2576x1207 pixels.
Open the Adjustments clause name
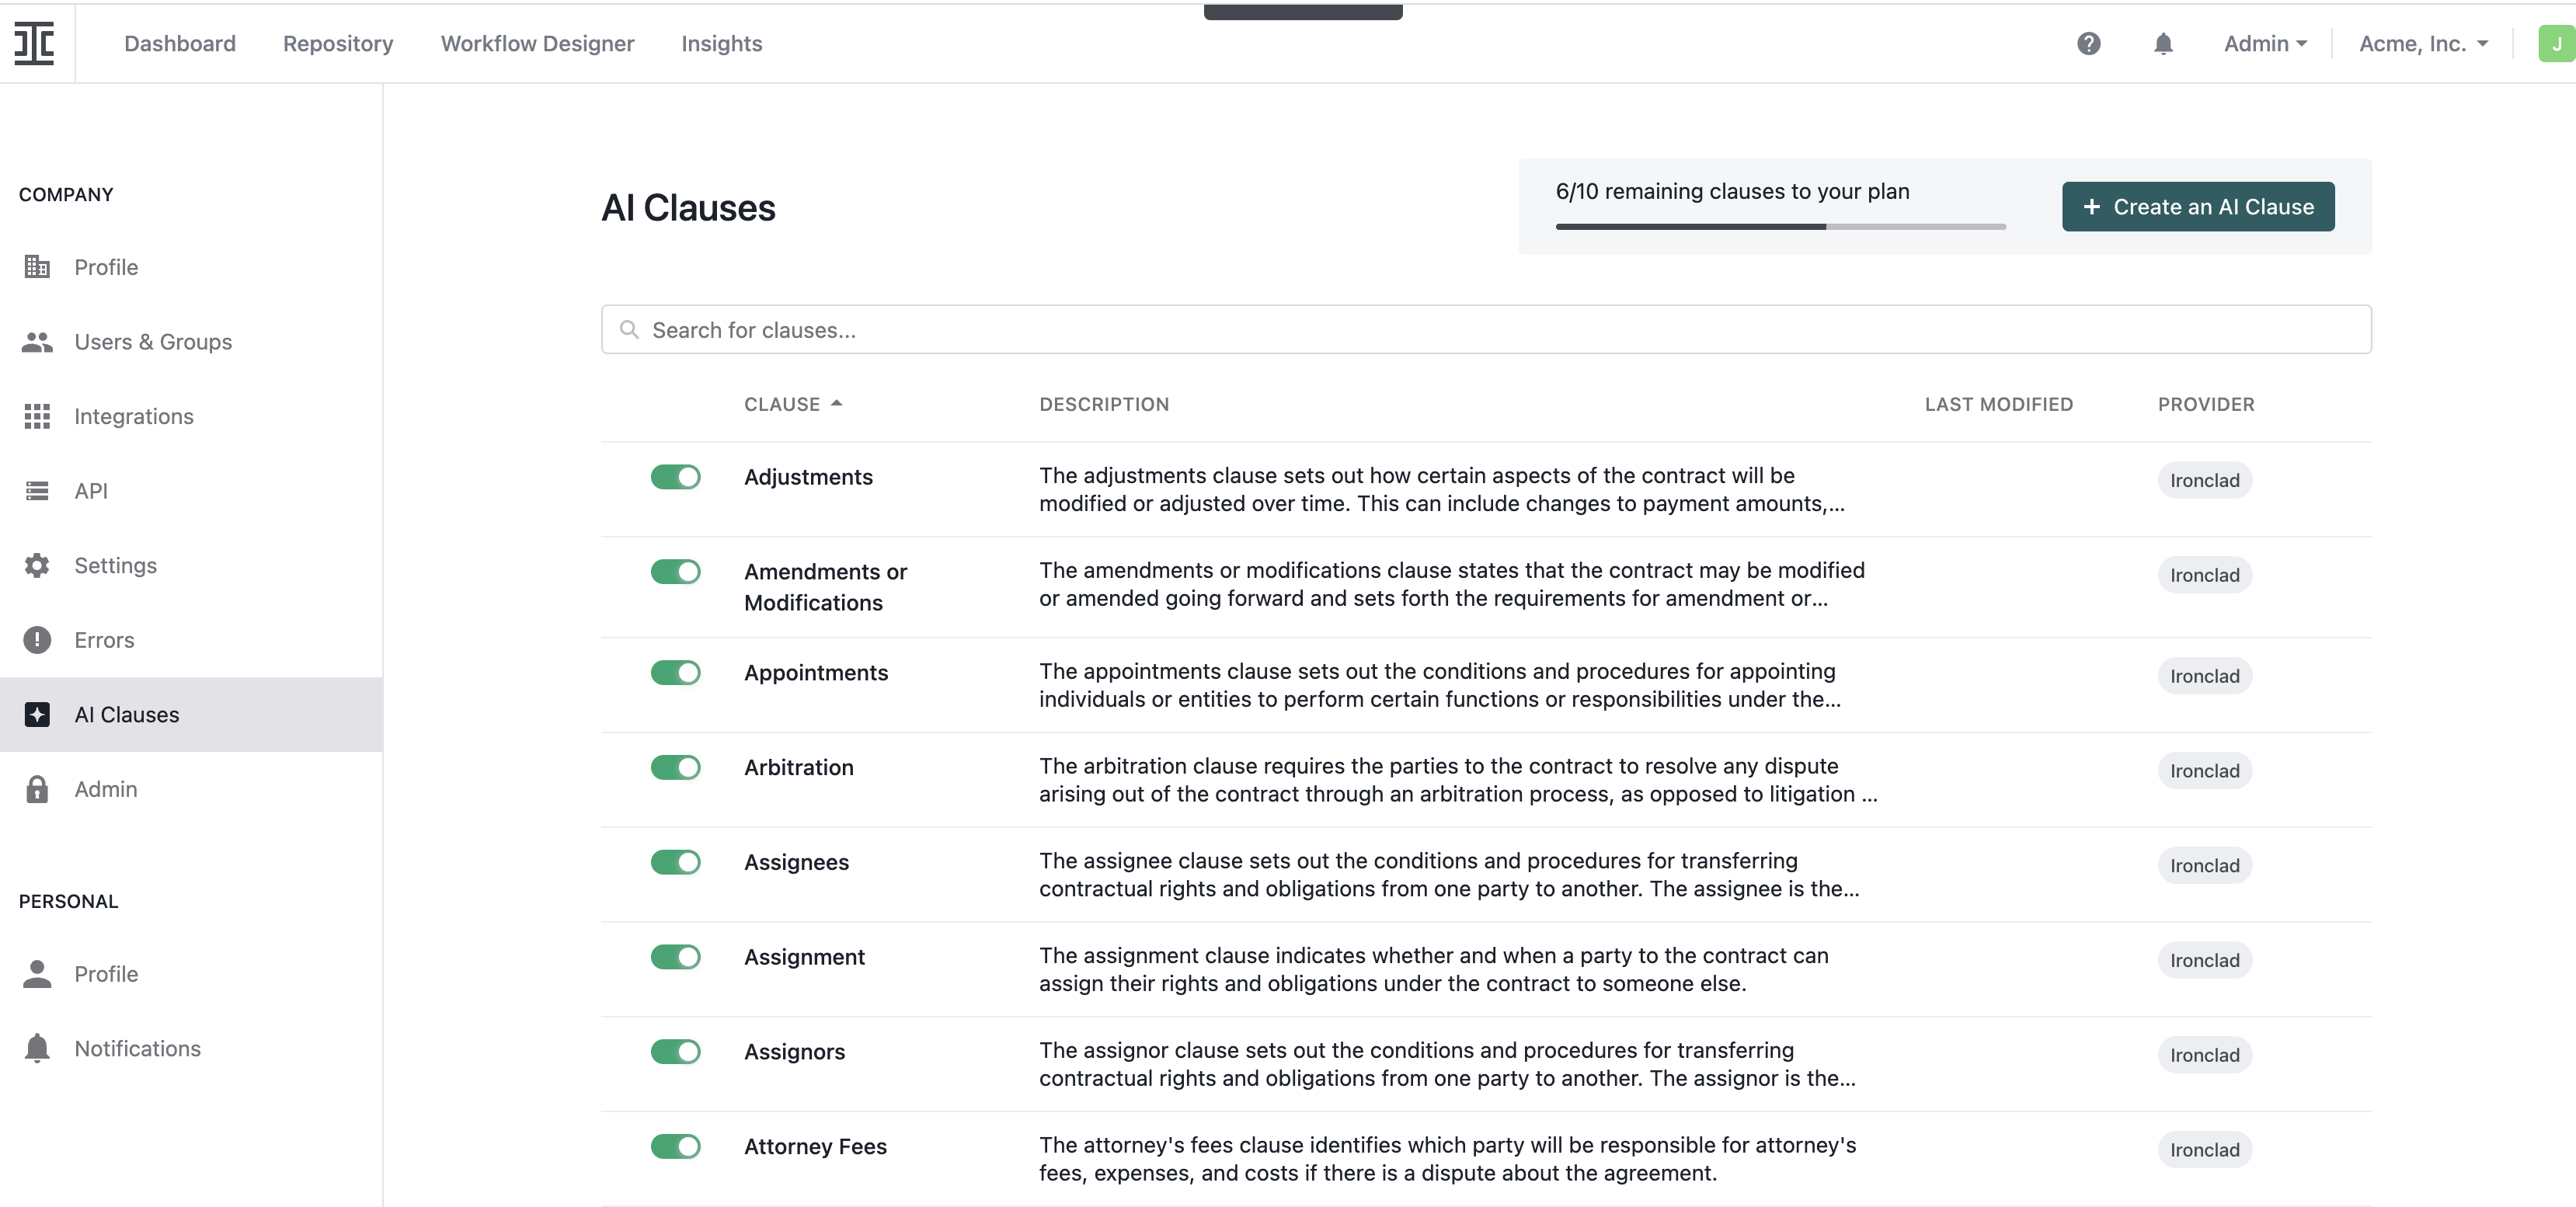pyautogui.click(x=808, y=477)
